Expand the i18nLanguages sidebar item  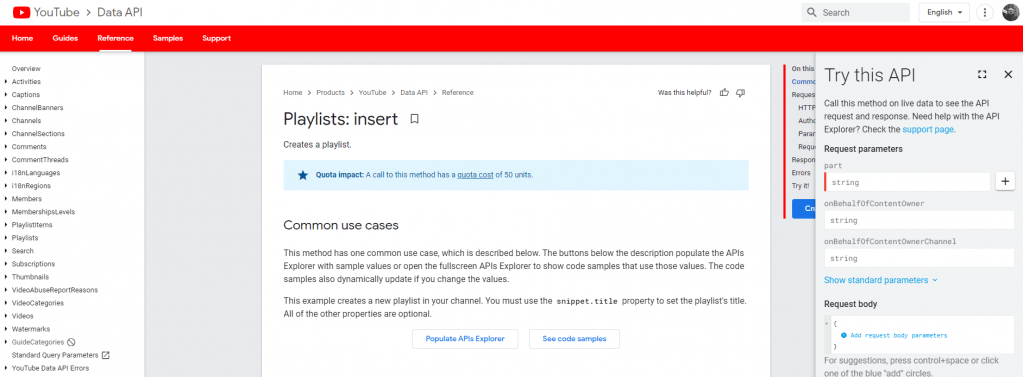[x=6, y=173]
